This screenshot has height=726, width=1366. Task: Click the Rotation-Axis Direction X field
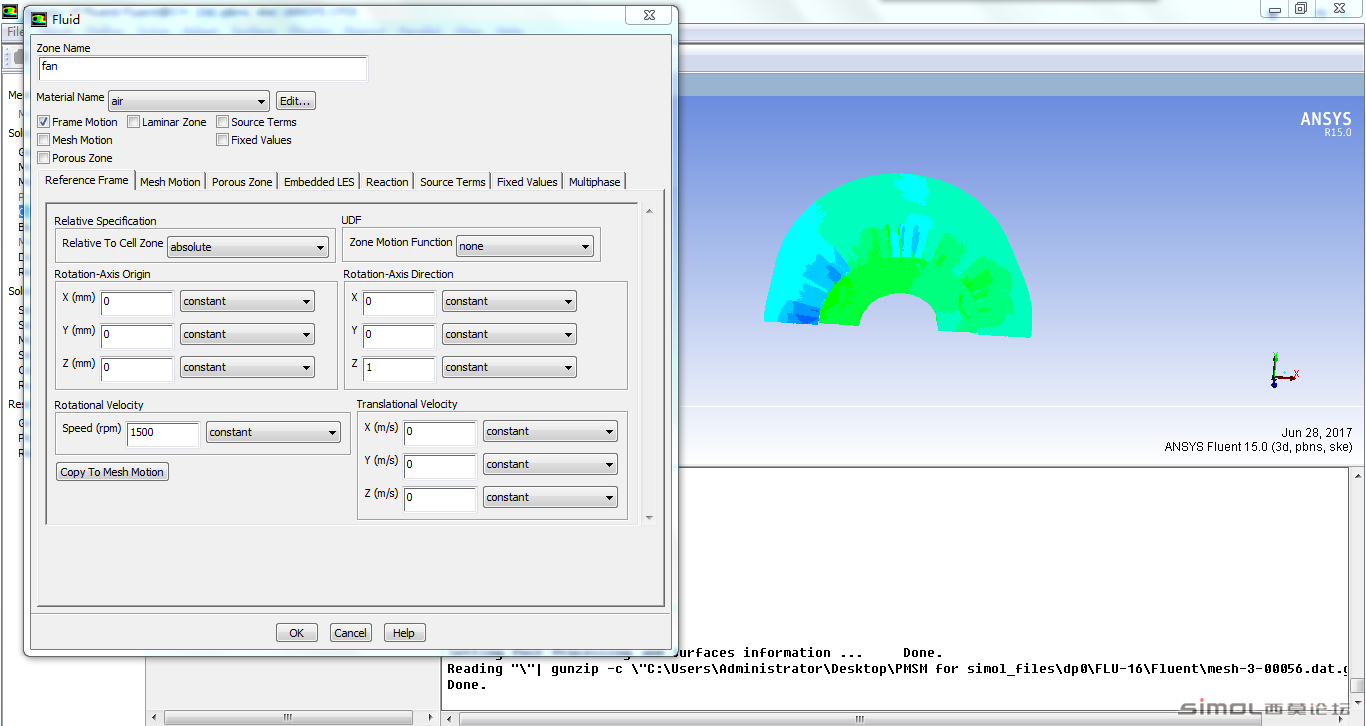click(x=399, y=303)
